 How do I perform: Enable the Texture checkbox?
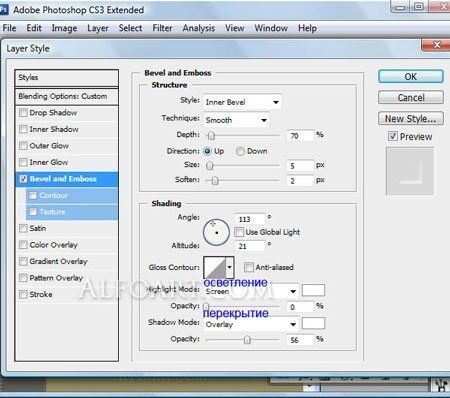33,212
